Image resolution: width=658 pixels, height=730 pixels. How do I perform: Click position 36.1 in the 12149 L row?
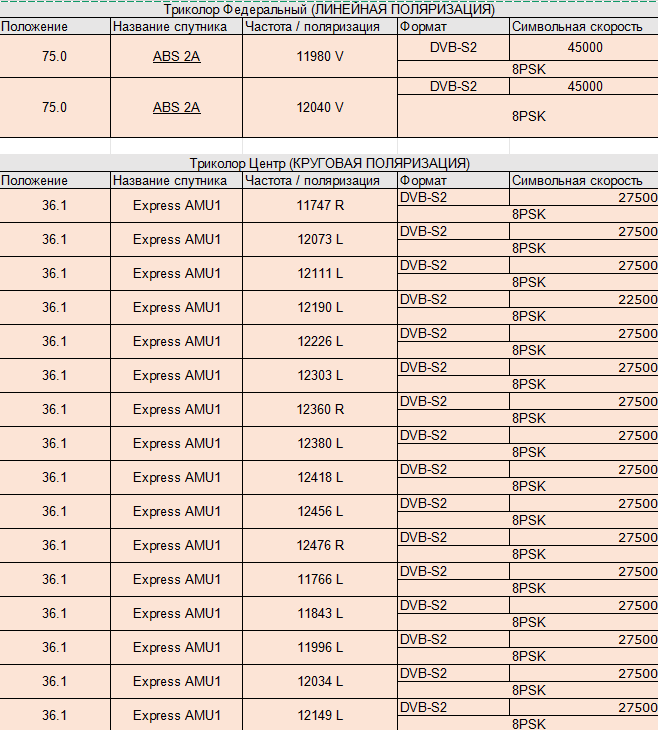tap(54, 715)
